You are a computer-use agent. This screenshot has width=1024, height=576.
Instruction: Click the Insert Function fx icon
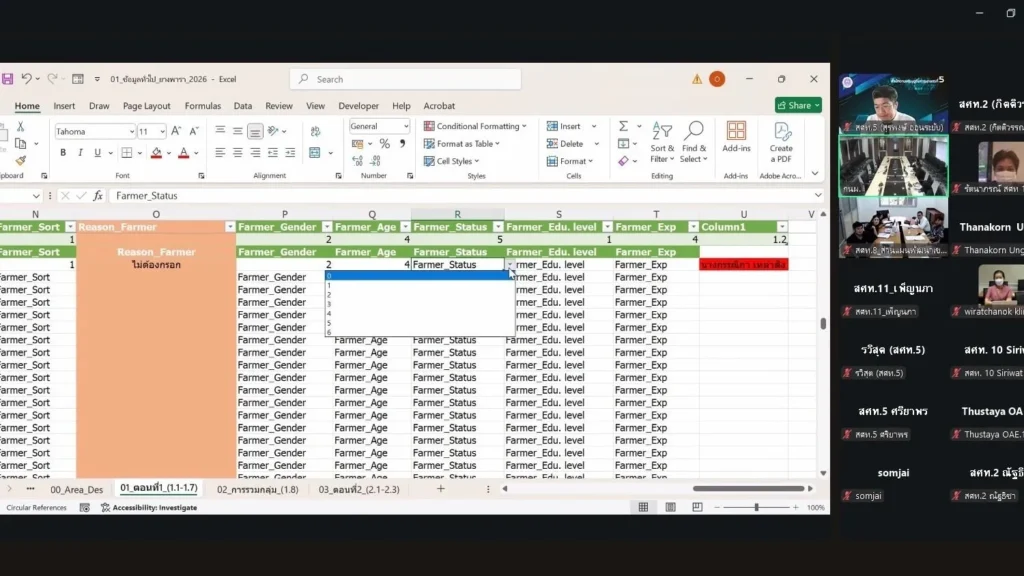point(98,196)
